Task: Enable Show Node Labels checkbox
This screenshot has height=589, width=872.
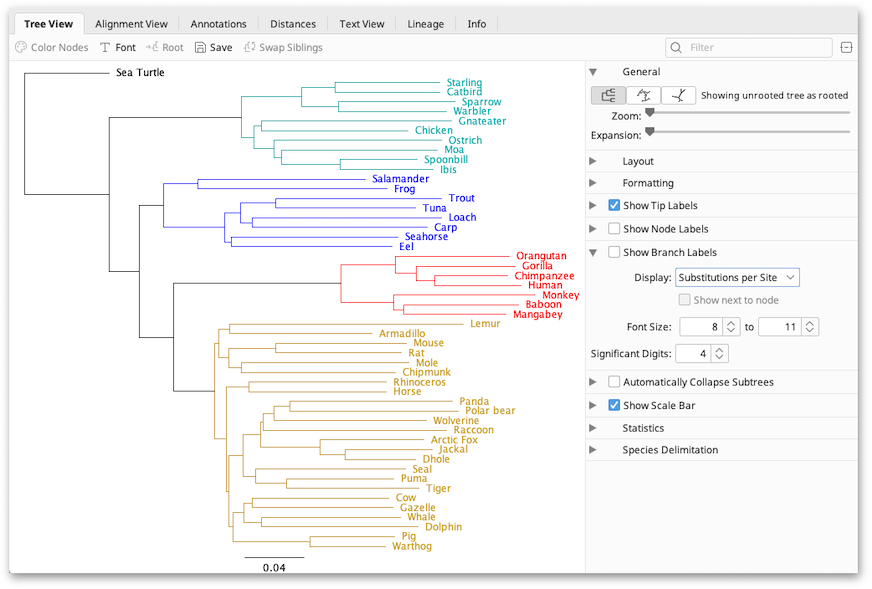Action: [614, 229]
